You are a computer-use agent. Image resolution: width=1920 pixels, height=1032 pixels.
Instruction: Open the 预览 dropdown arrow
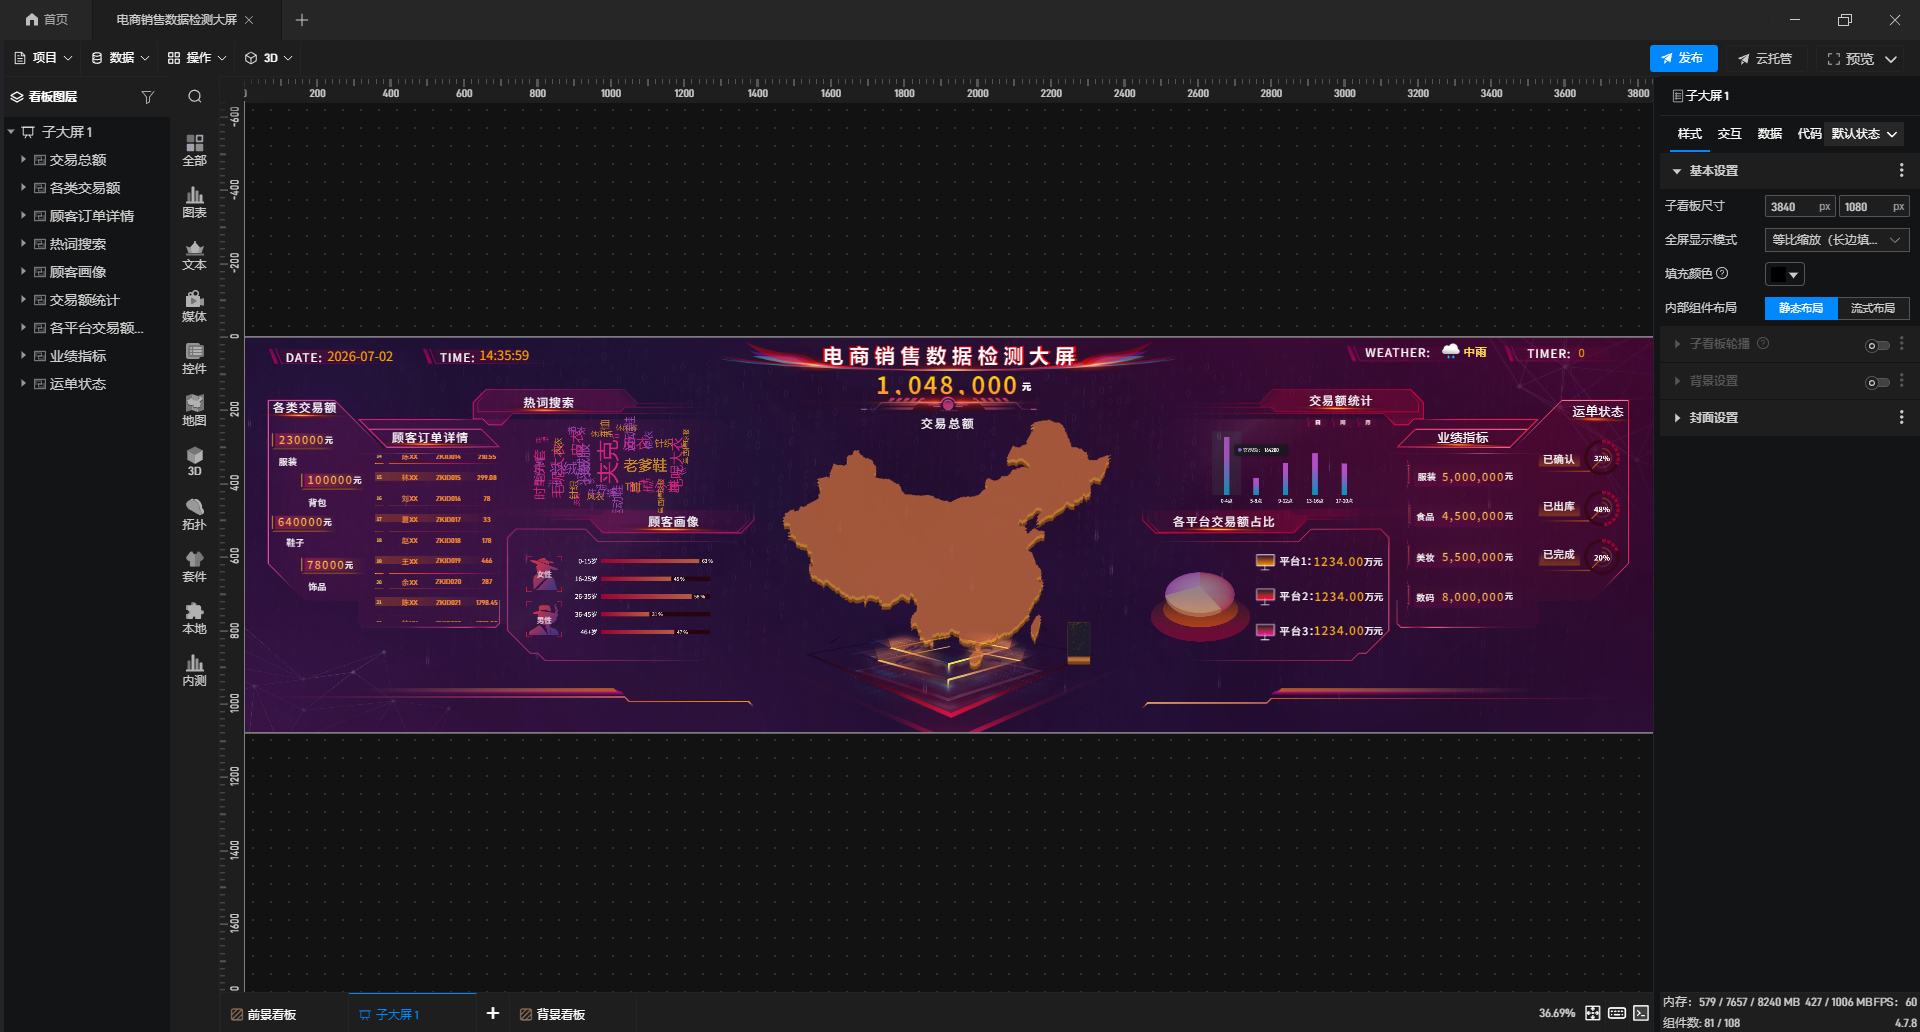tap(1891, 59)
